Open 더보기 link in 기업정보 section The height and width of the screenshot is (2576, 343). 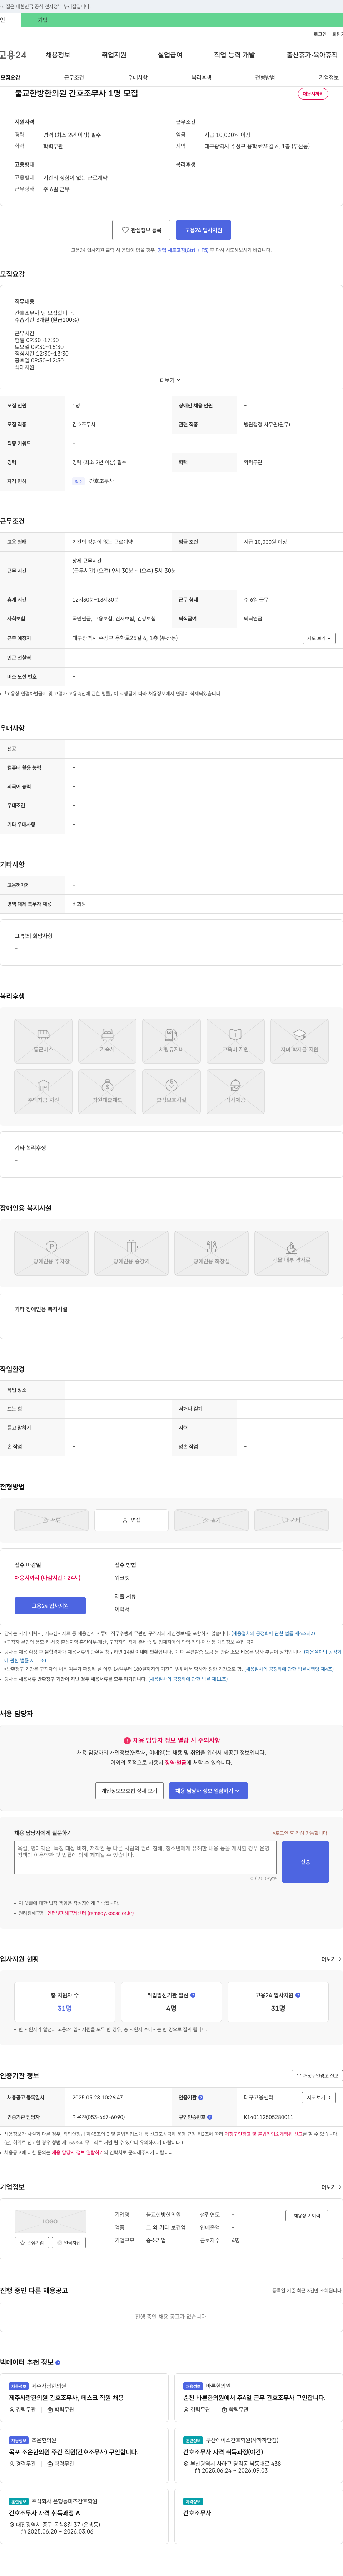coord(331,2187)
